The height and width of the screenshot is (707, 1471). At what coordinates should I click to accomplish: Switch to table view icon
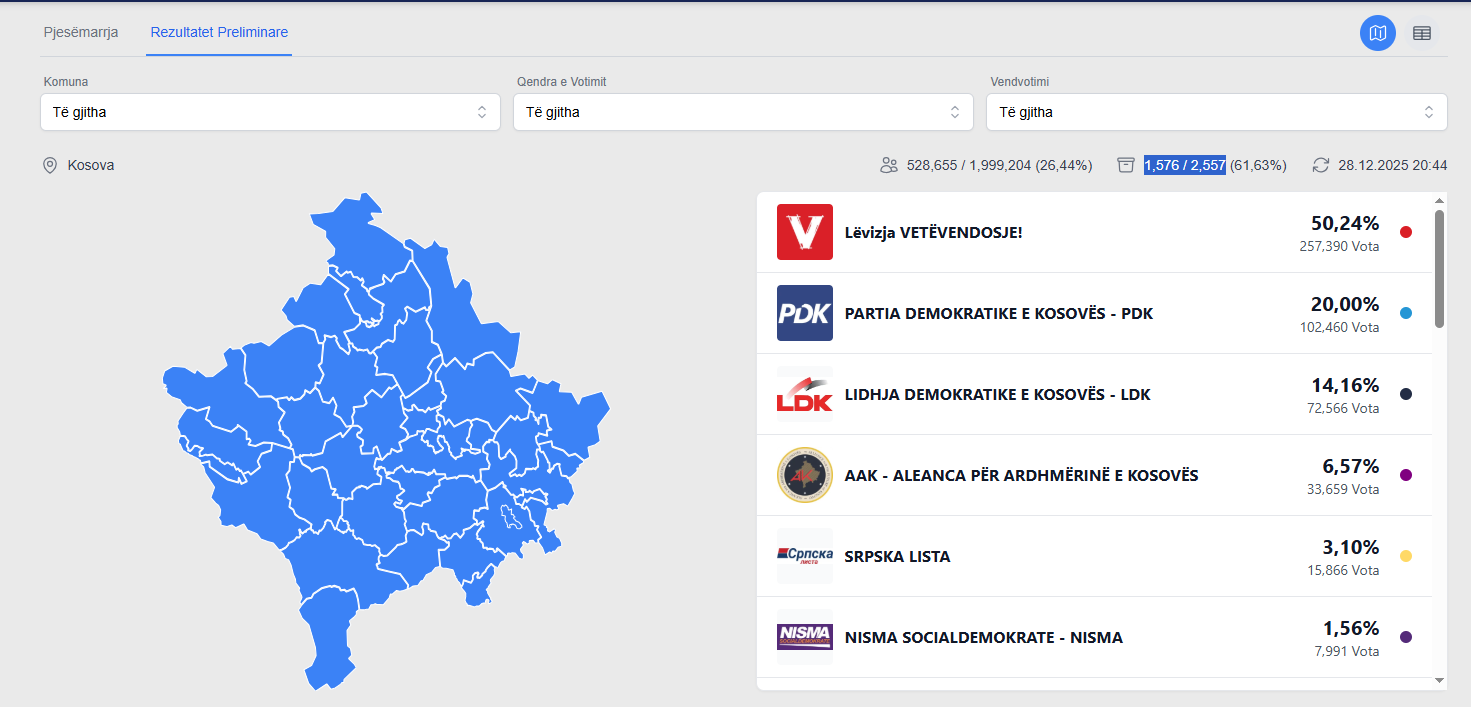(x=1421, y=33)
